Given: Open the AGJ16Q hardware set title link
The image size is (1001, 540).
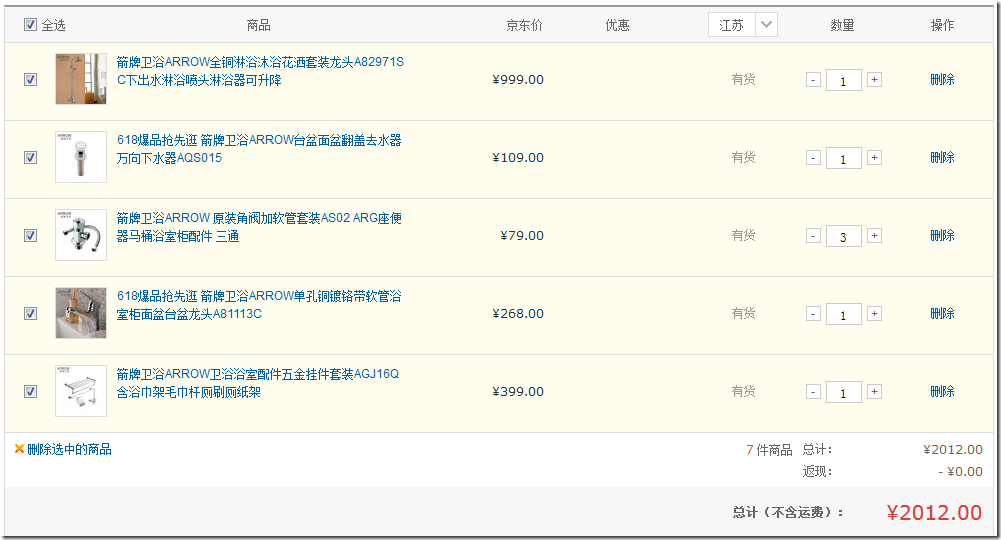Looking at the screenshot, I should pos(257,383).
